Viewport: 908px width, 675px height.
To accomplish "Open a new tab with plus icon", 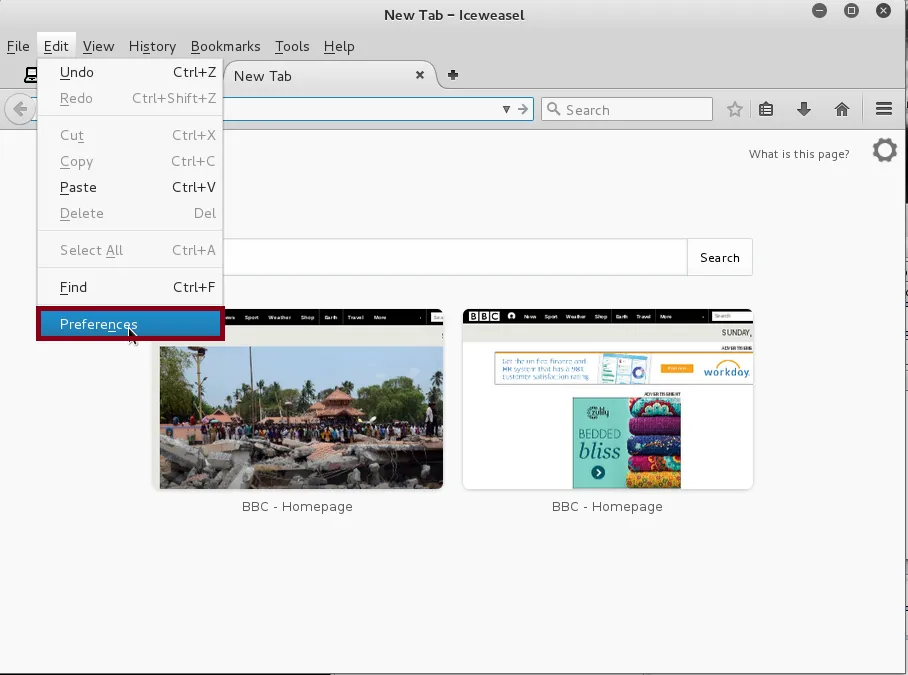I will [x=453, y=75].
